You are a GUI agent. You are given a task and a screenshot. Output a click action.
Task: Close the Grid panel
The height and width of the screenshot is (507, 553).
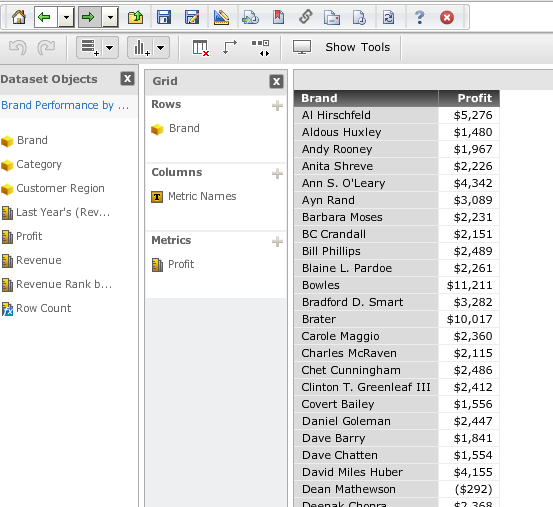276,81
